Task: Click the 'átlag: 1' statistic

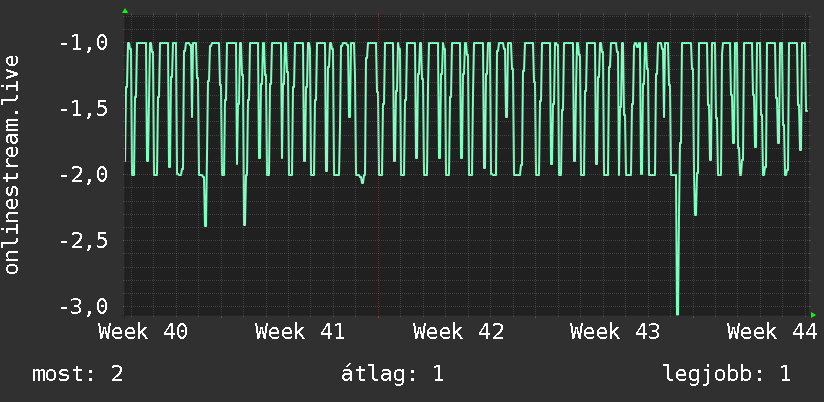Action: [x=392, y=374]
